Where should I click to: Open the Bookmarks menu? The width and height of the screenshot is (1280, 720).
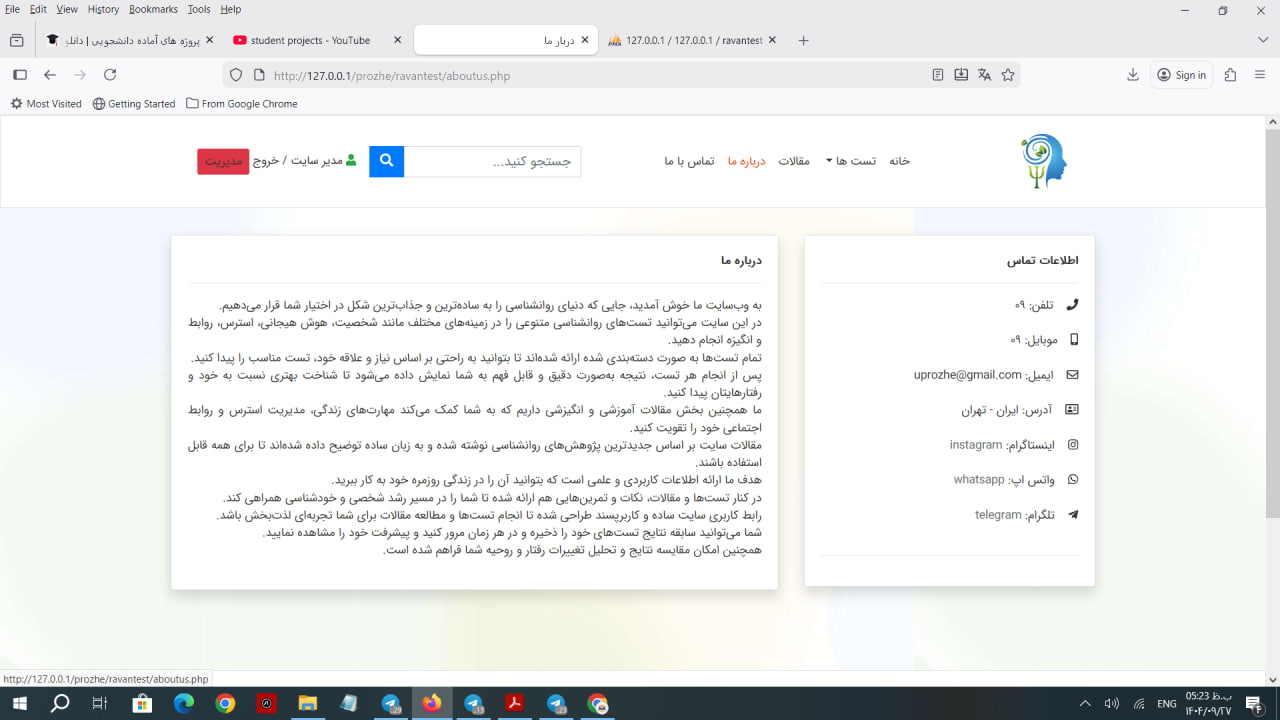(153, 9)
